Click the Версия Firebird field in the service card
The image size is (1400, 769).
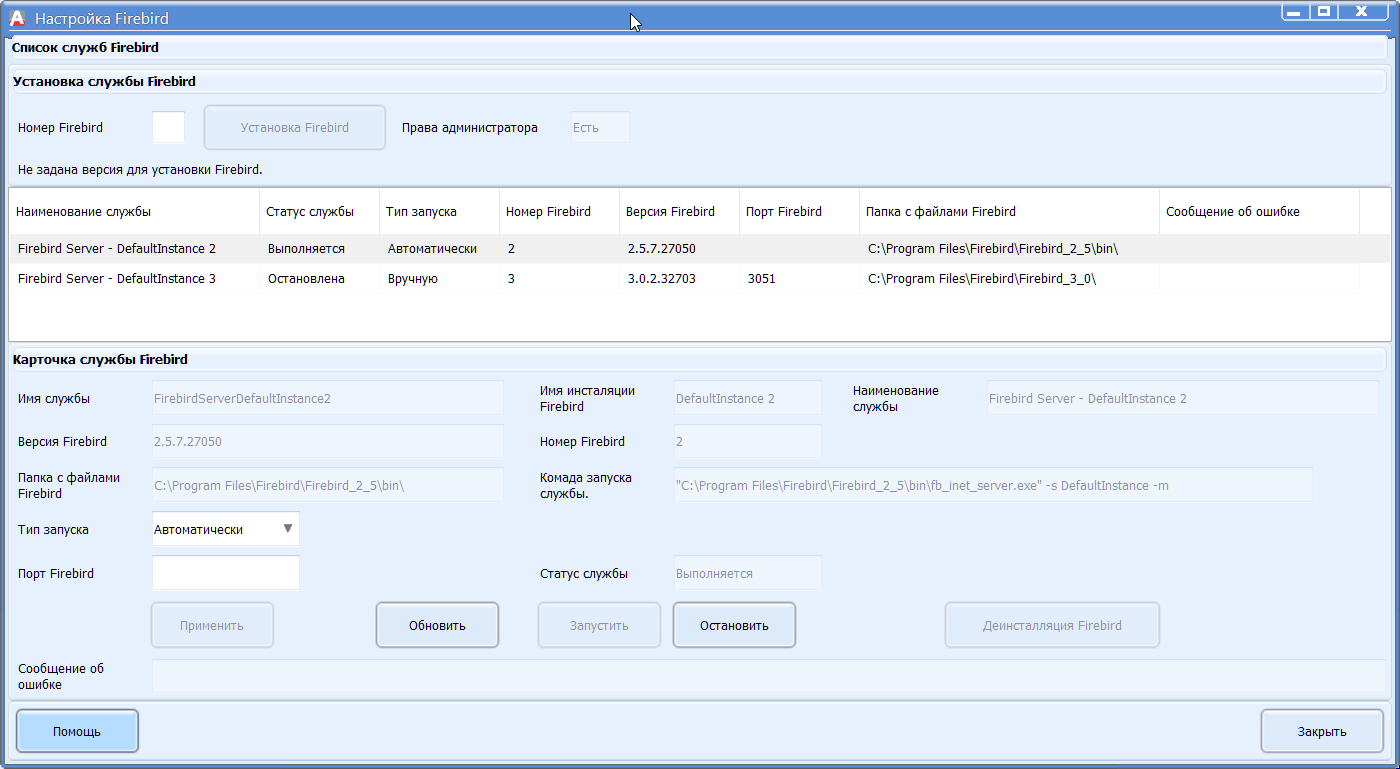coord(328,441)
